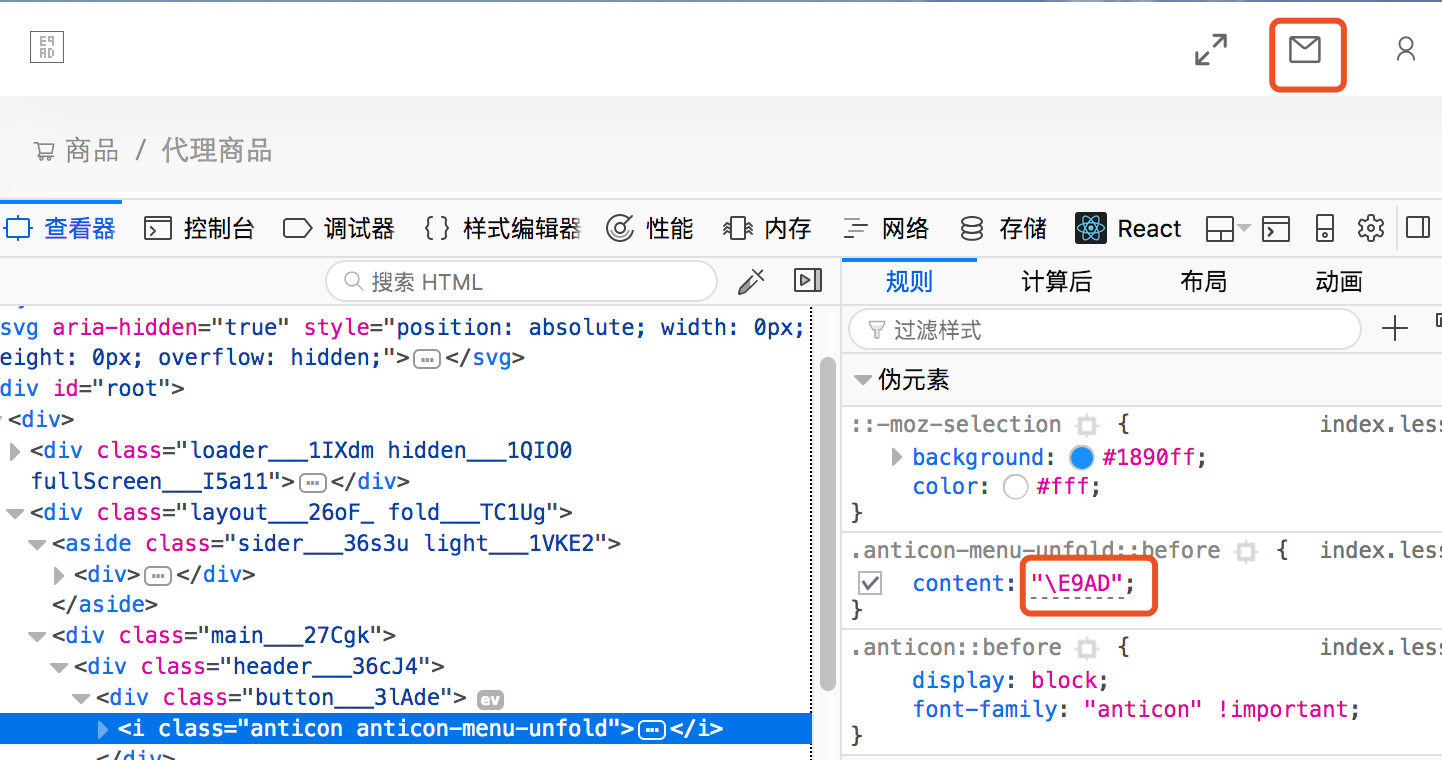Click the 'ev' event badge on button div
Viewport: 1442px width, 760px height.
point(488,698)
